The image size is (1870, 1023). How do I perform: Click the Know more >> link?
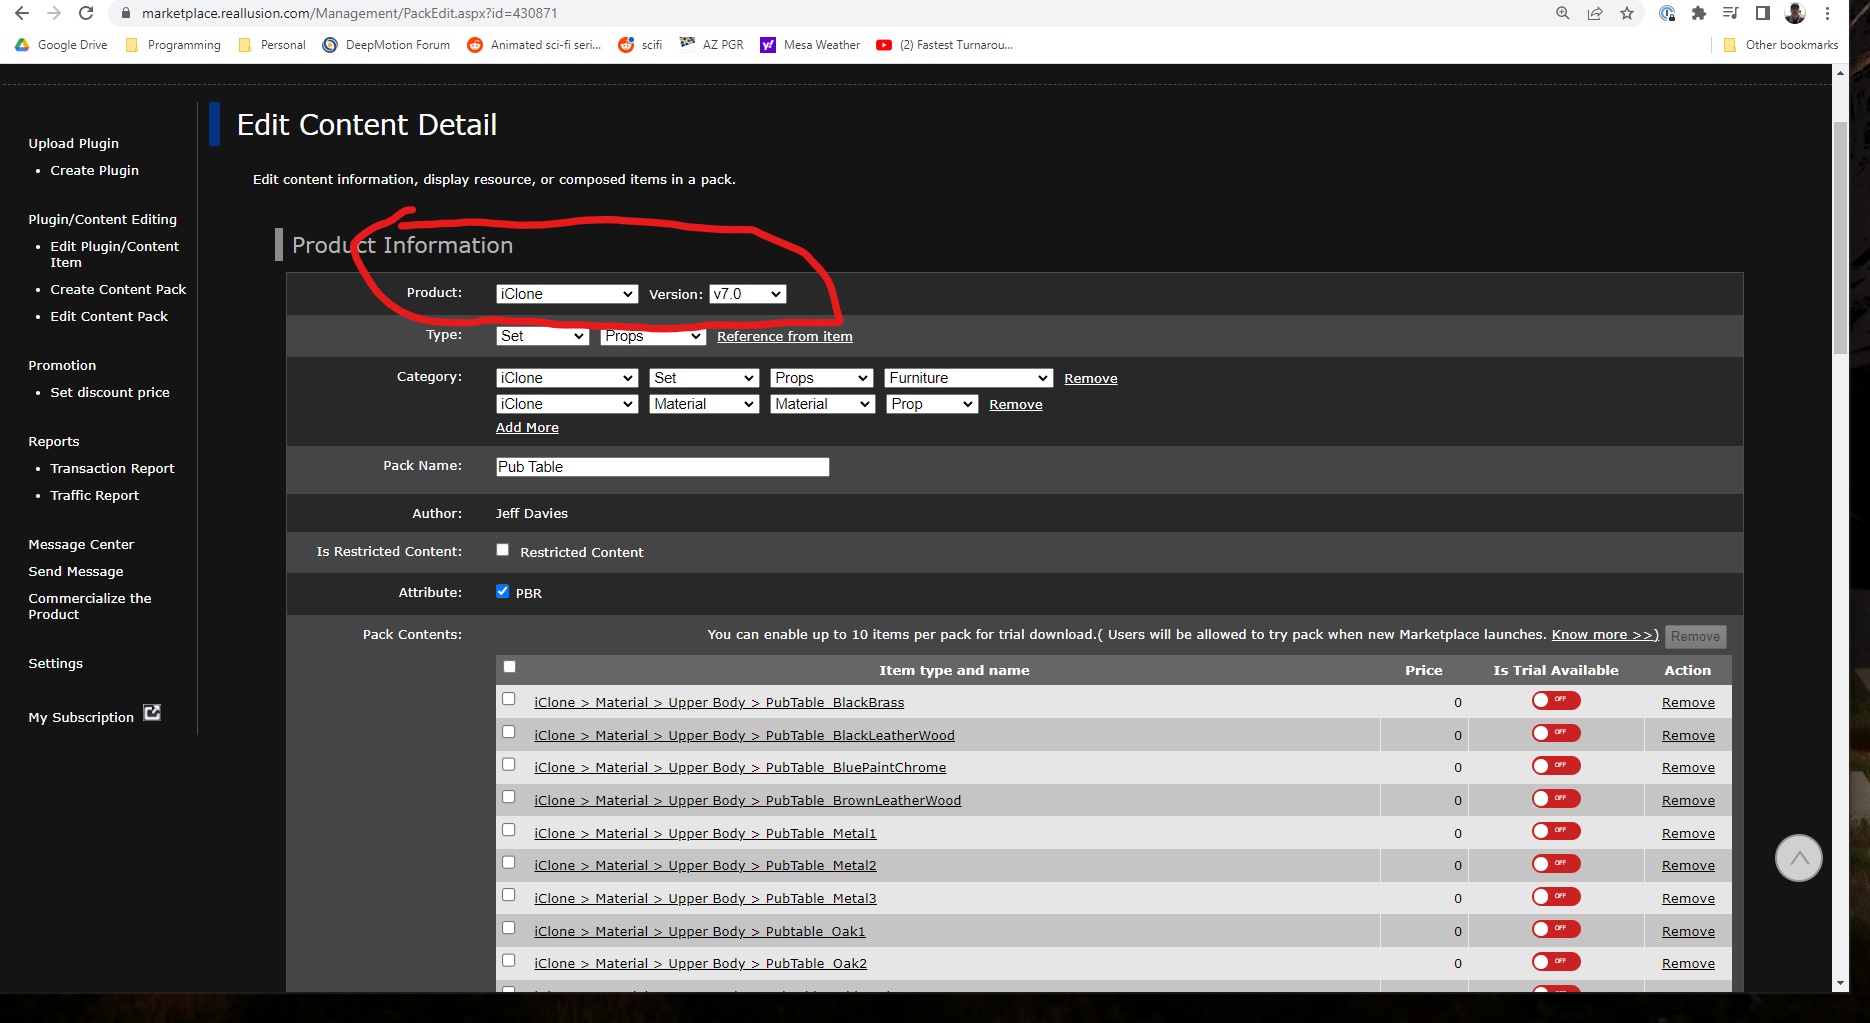point(1605,634)
